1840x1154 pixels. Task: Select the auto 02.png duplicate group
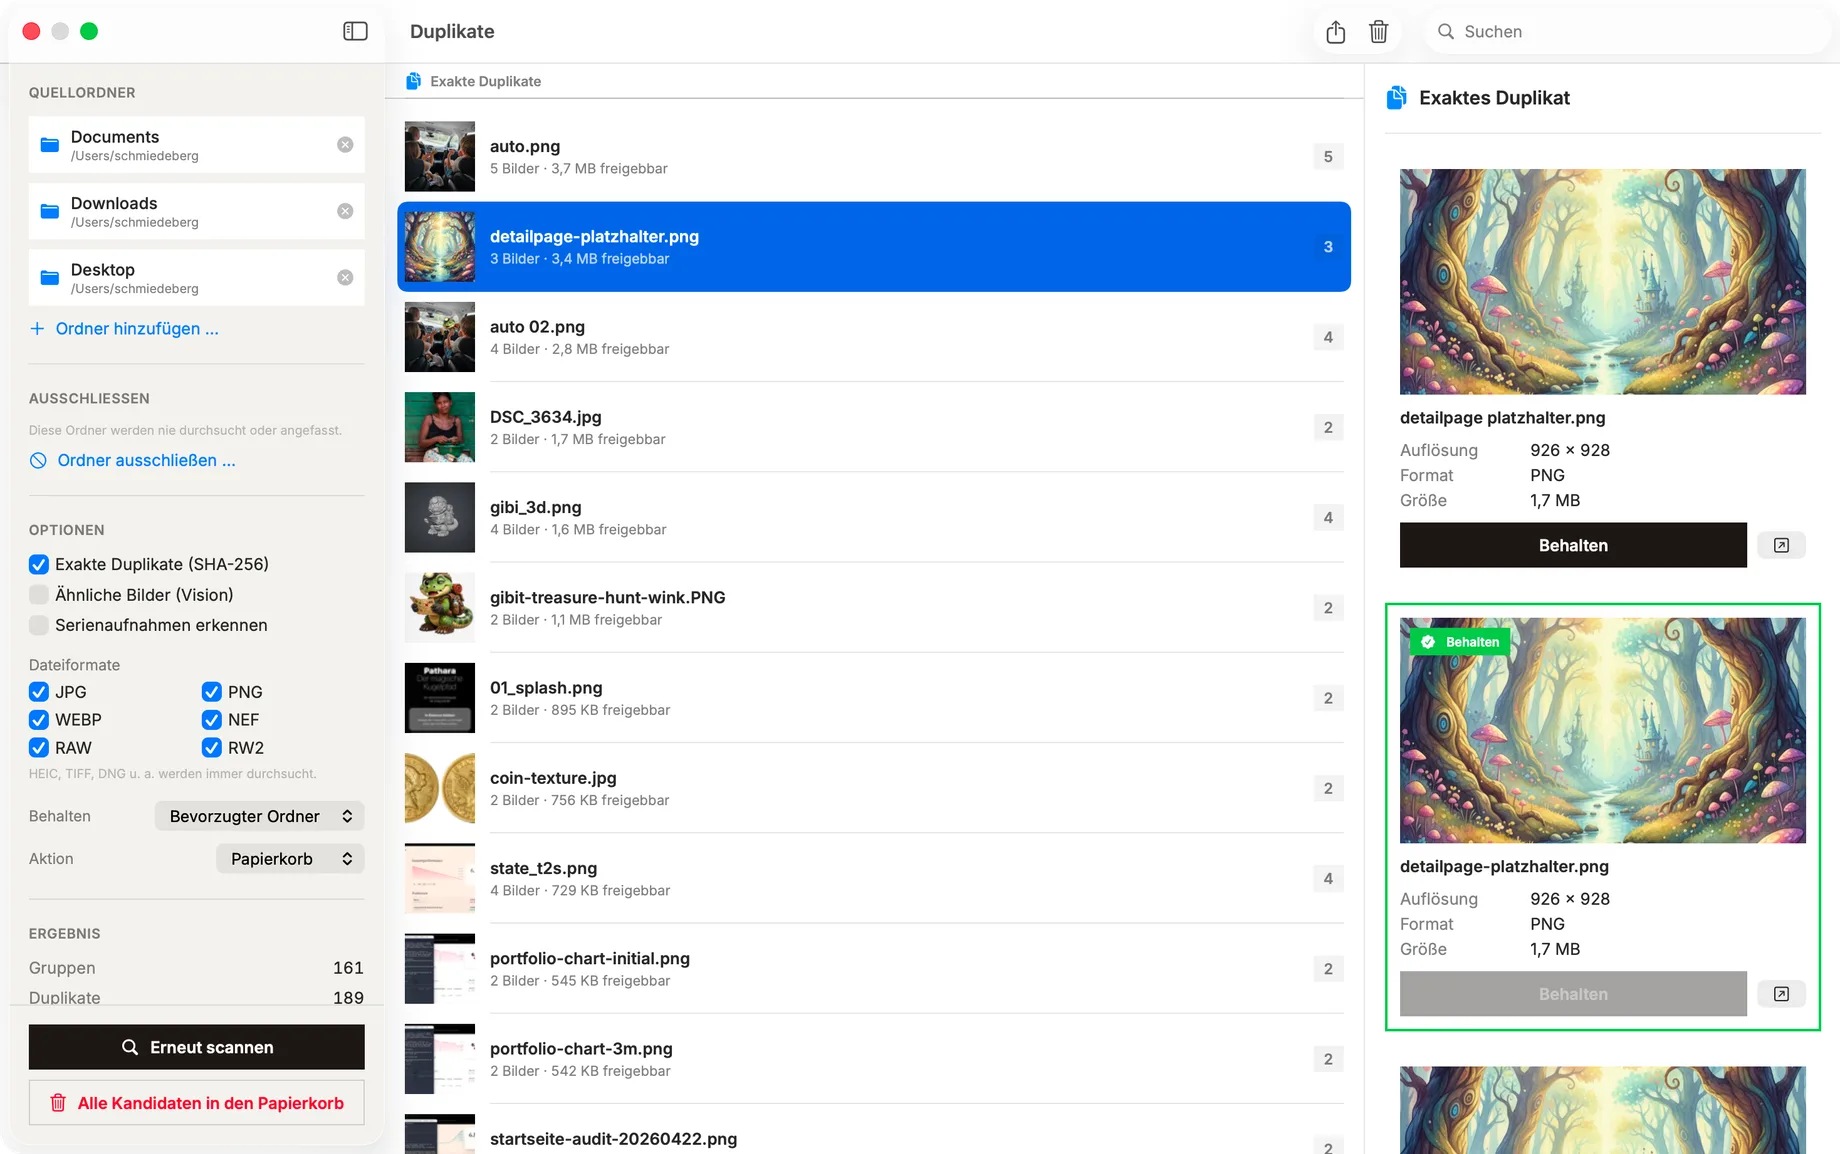pyautogui.click(x=874, y=337)
